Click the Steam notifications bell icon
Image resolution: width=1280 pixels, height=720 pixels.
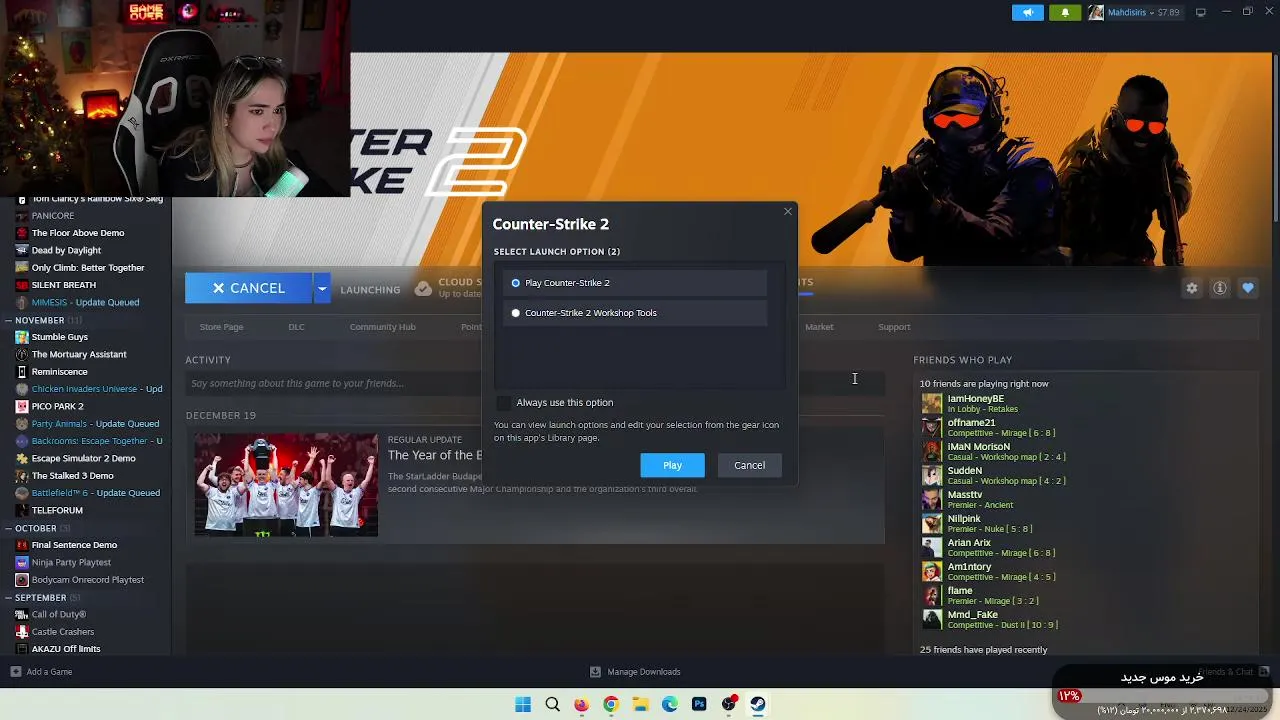pyautogui.click(x=1065, y=12)
